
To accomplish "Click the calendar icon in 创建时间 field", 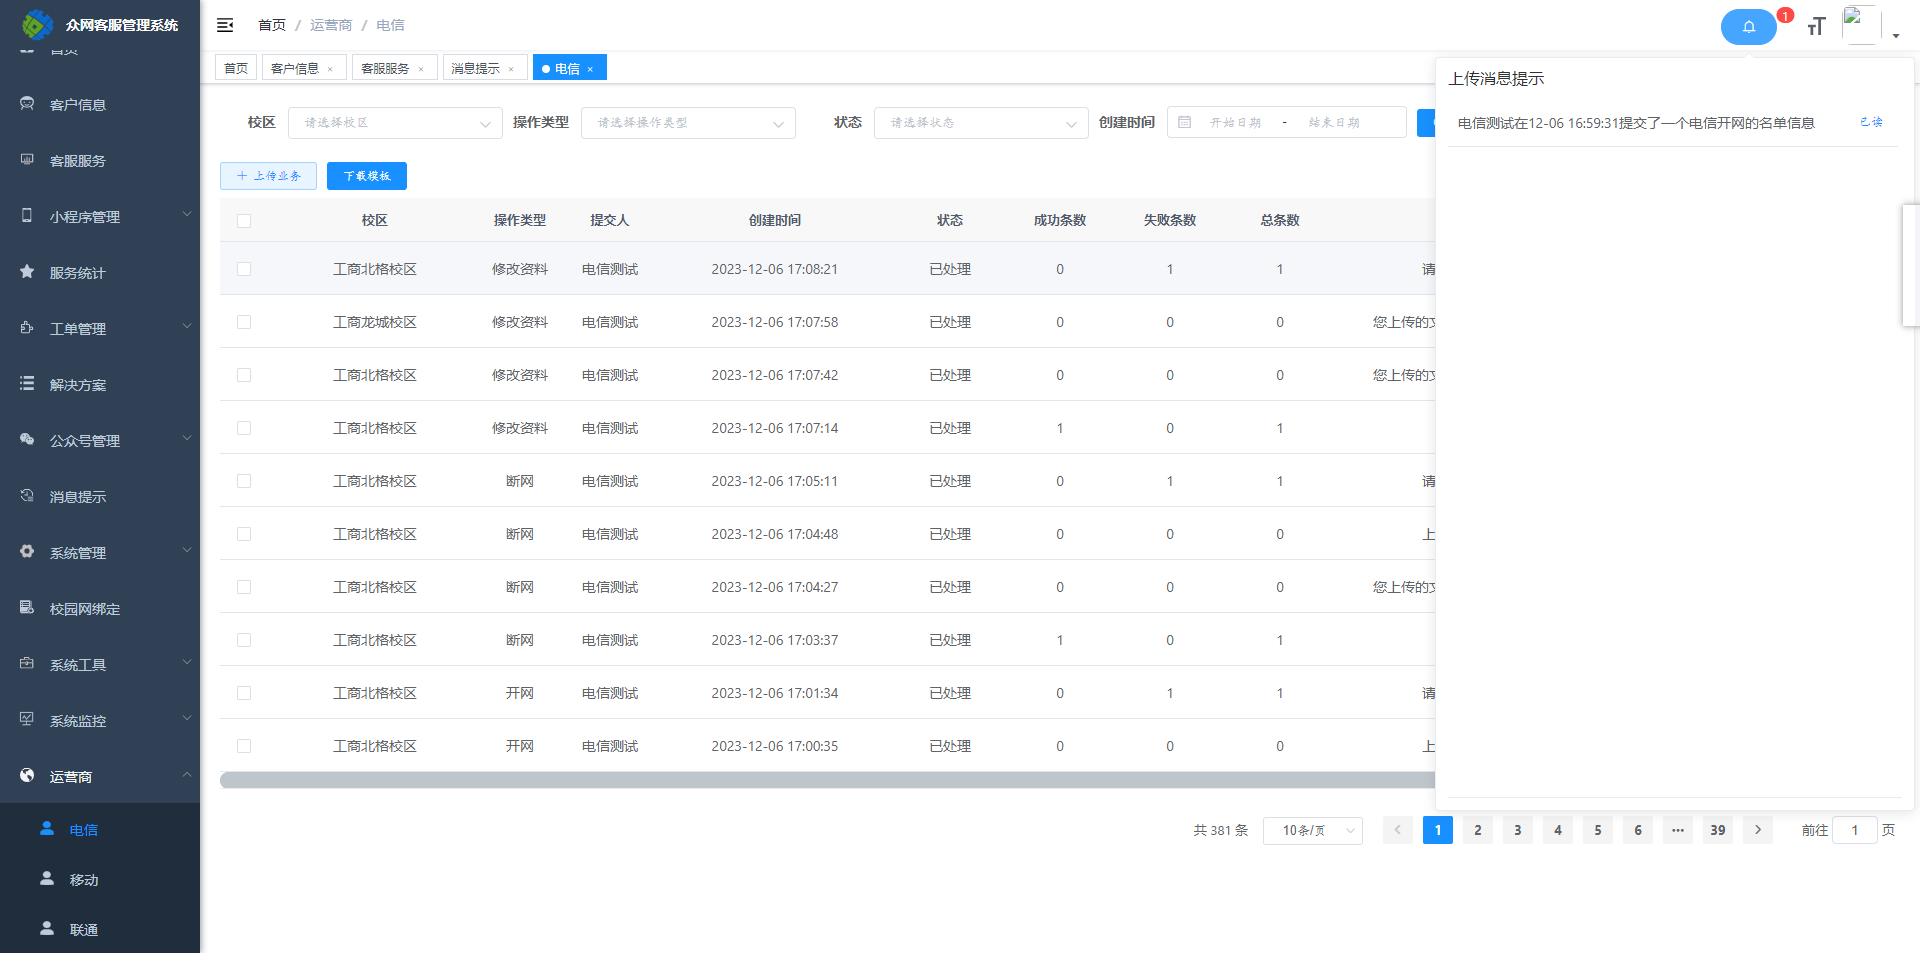I will (1185, 122).
